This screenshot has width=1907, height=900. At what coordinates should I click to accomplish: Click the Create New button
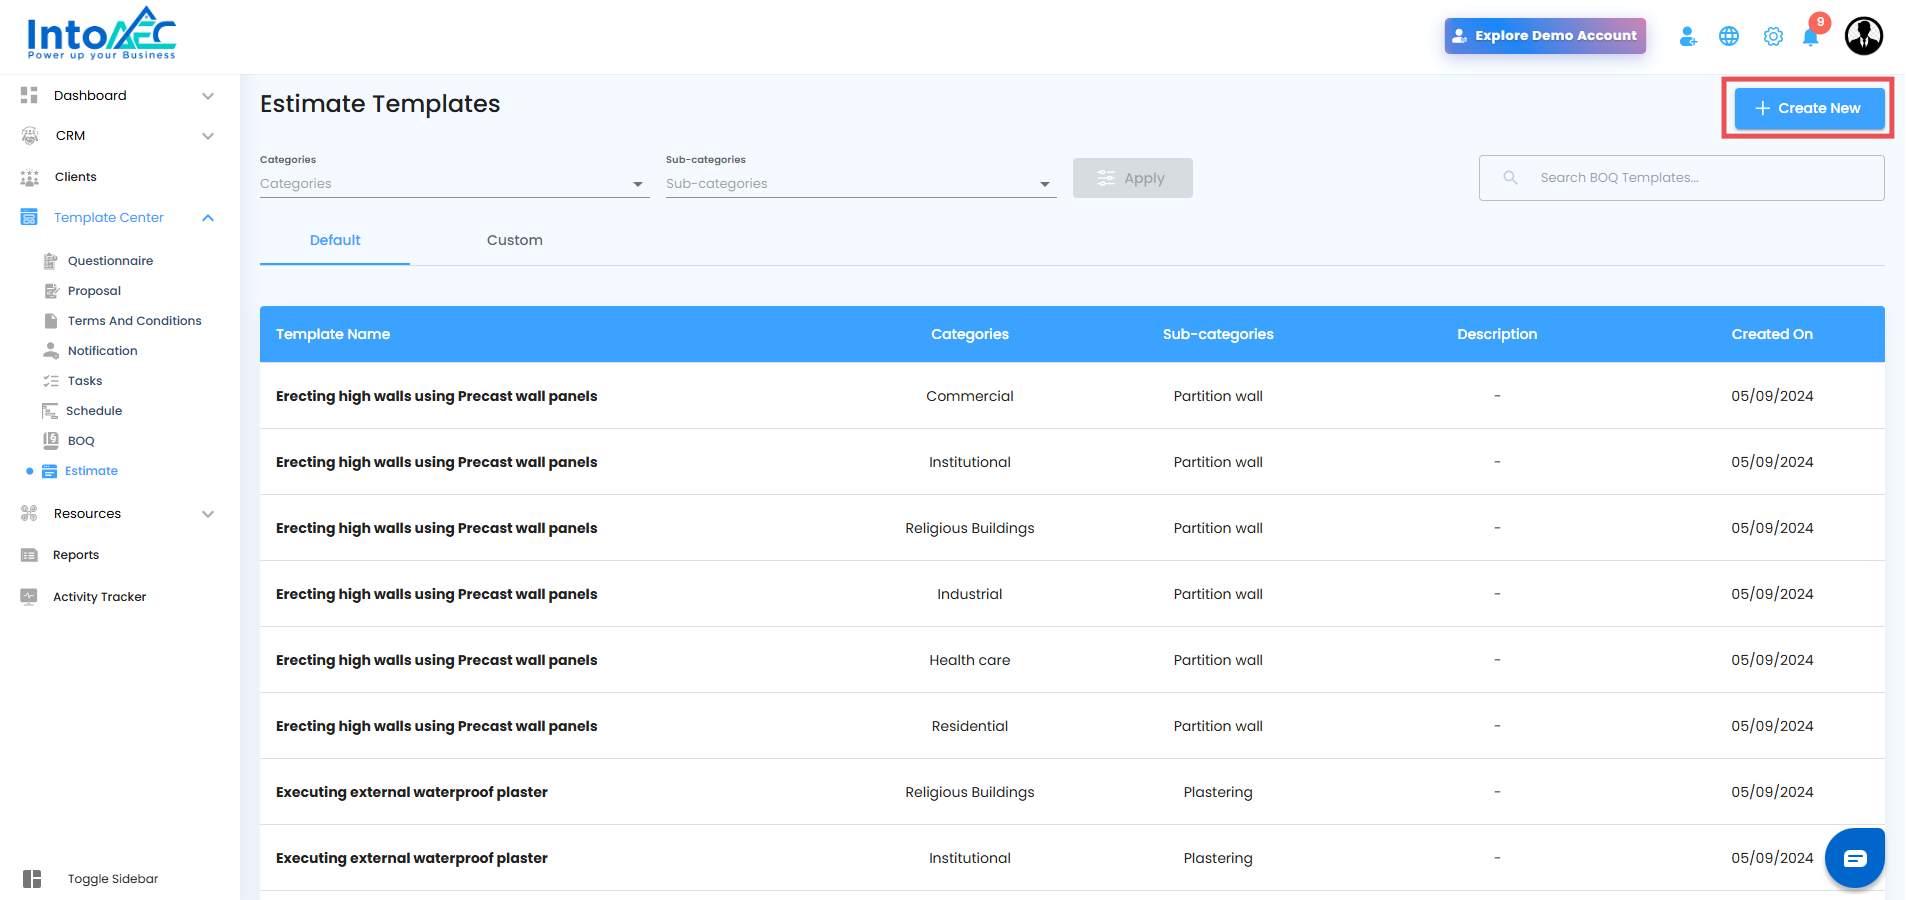pyautogui.click(x=1809, y=108)
